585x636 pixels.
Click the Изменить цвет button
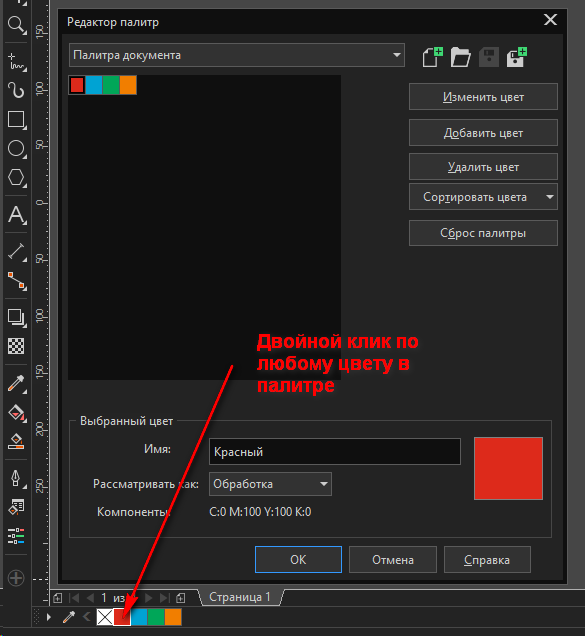click(x=483, y=97)
